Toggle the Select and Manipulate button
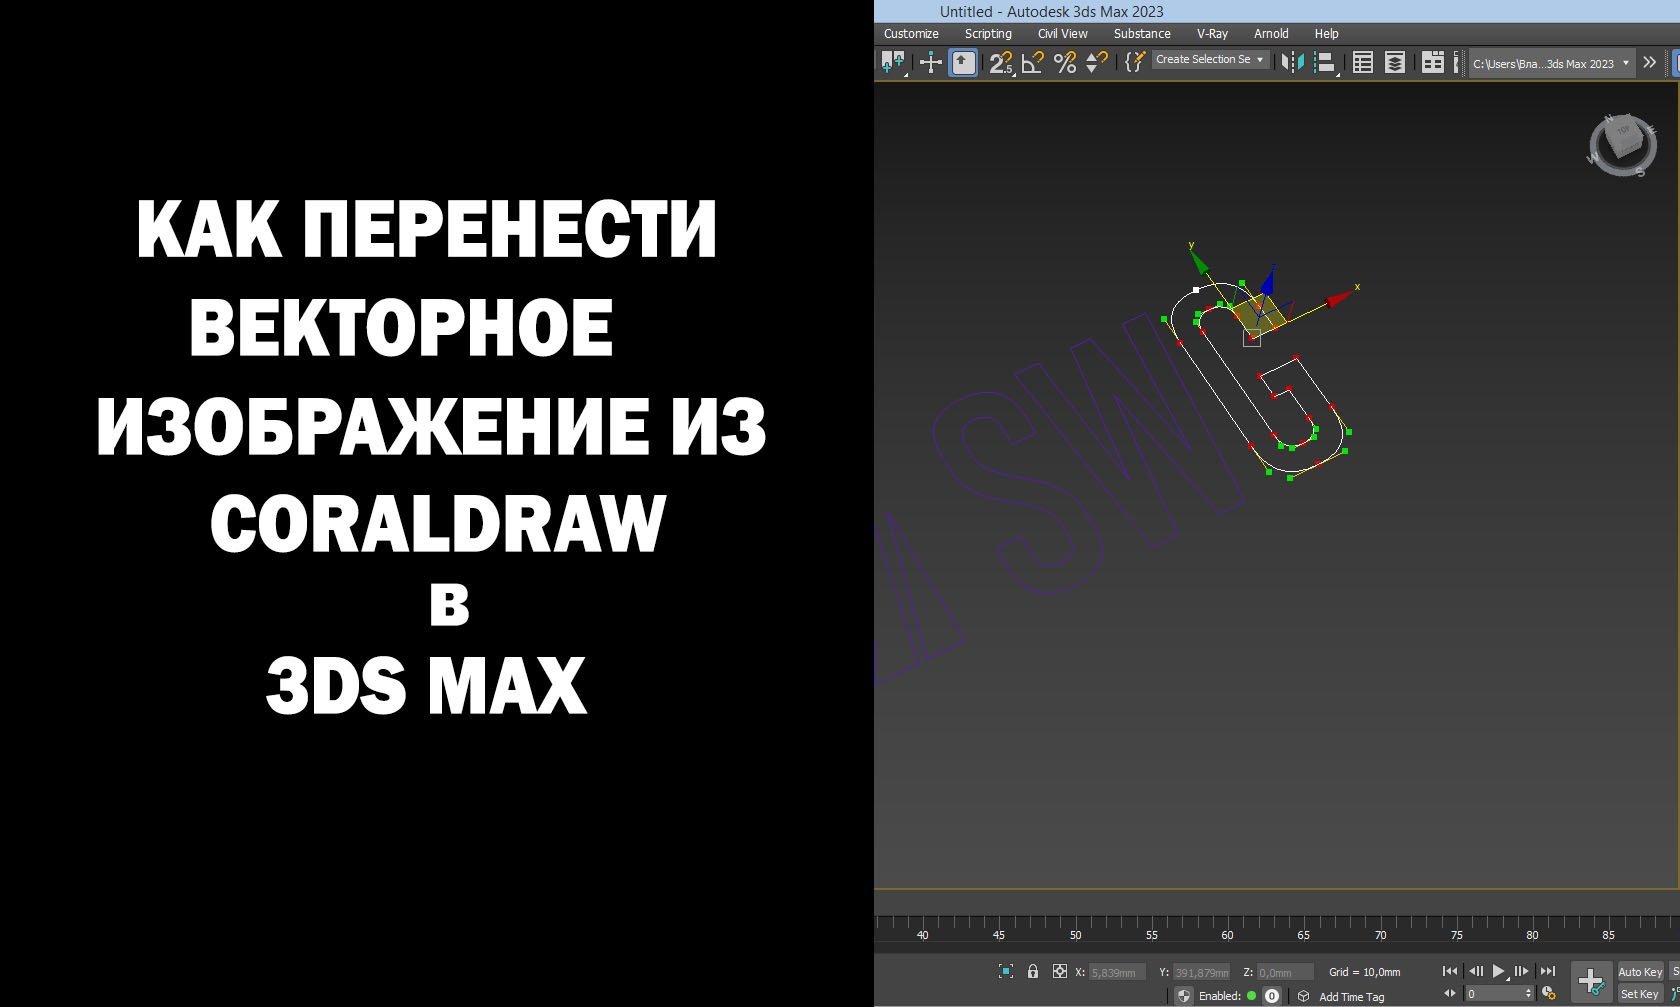 [x=963, y=63]
